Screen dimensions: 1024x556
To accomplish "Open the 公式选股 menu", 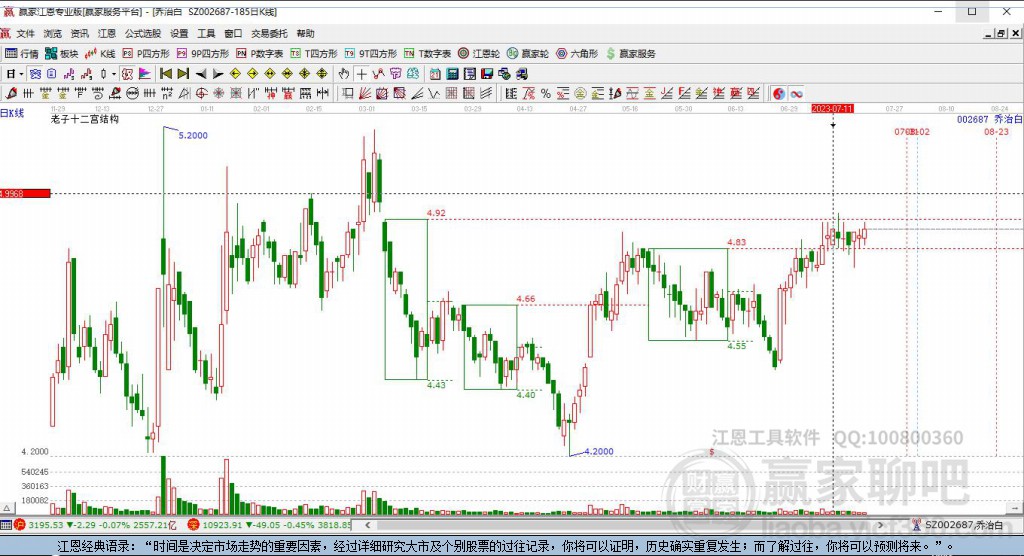I will click(143, 33).
